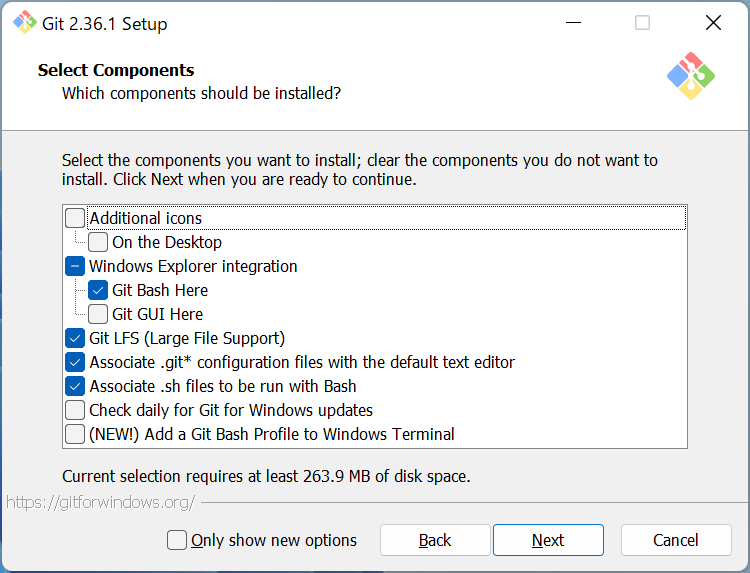The image size is (750, 573).
Task: Return with the Back button
Action: 435,540
